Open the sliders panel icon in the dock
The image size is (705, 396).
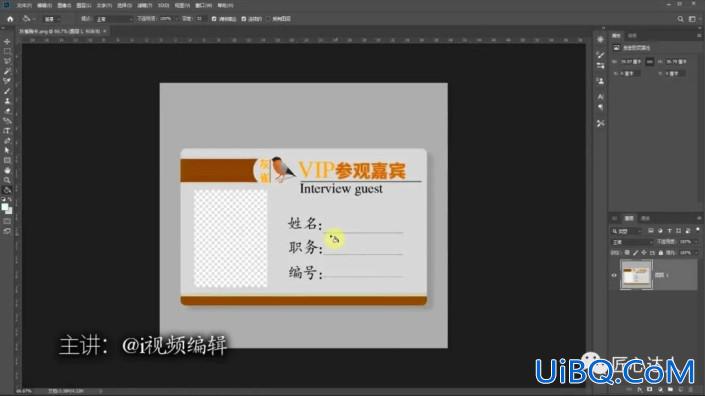pos(600,66)
